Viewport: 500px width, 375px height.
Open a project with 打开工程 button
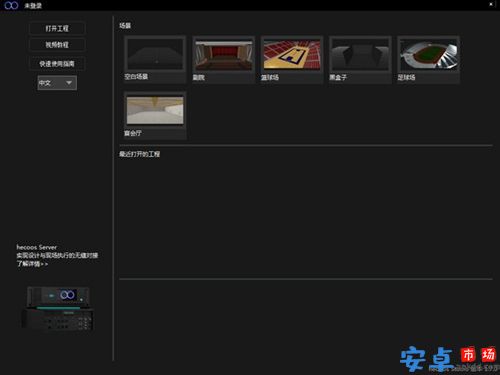[57, 28]
